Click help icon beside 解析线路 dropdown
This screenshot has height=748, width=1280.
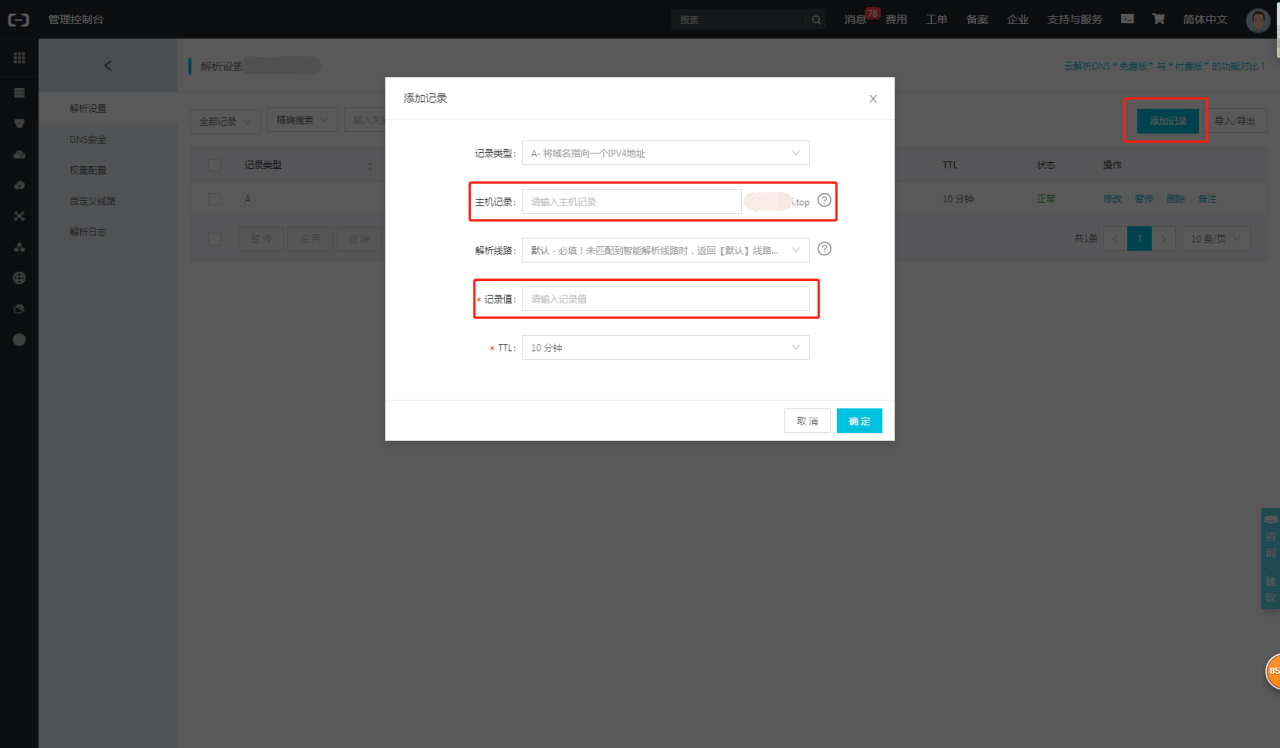824,249
